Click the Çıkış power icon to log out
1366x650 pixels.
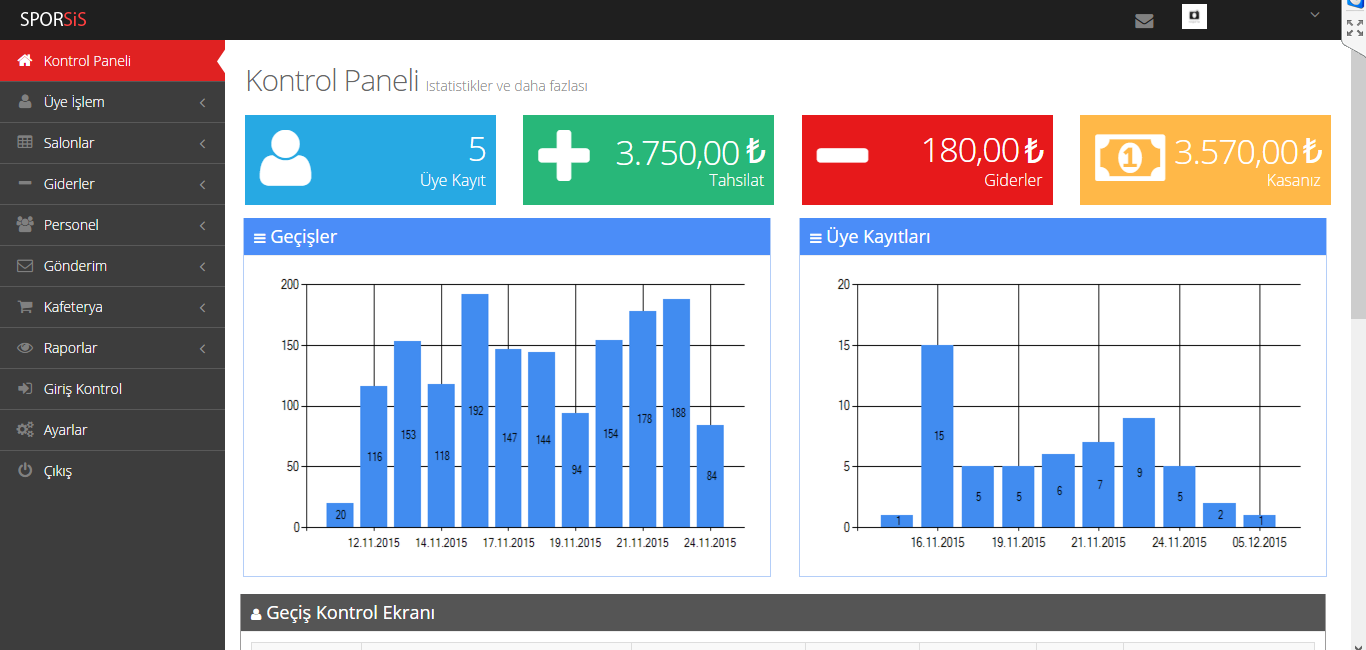(25, 471)
